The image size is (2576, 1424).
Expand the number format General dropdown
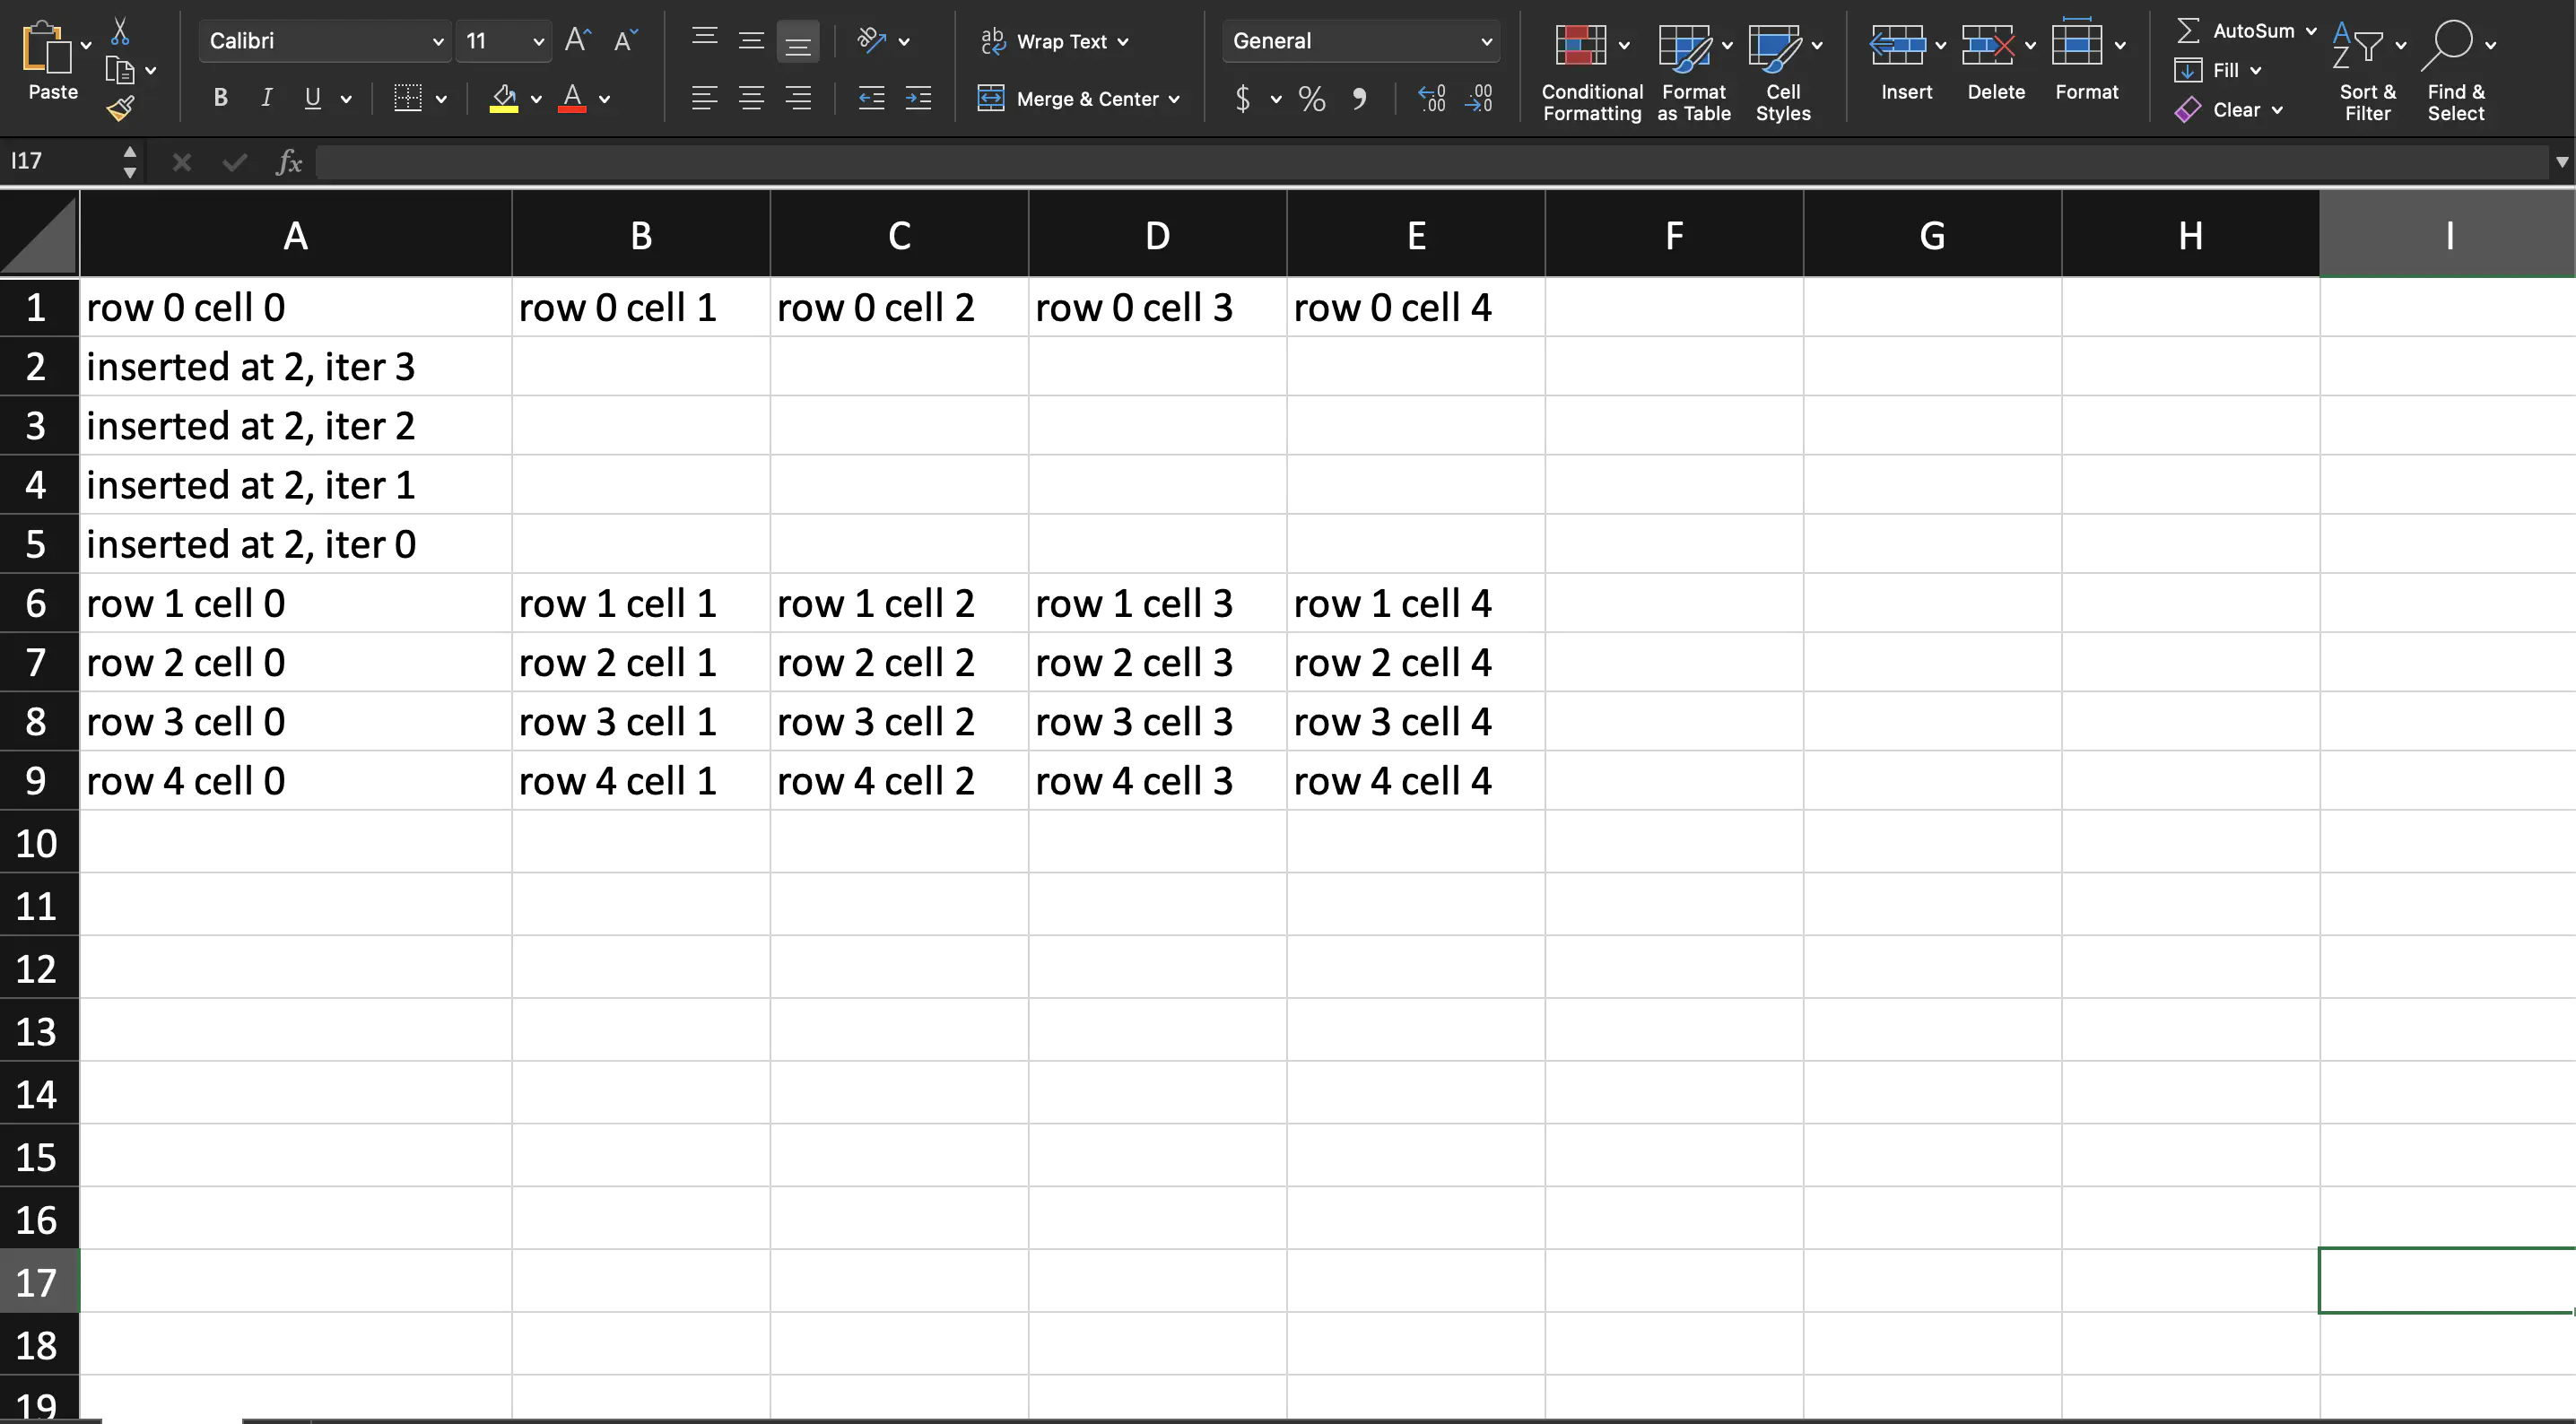pyautogui.click(x=1487, y=41)
